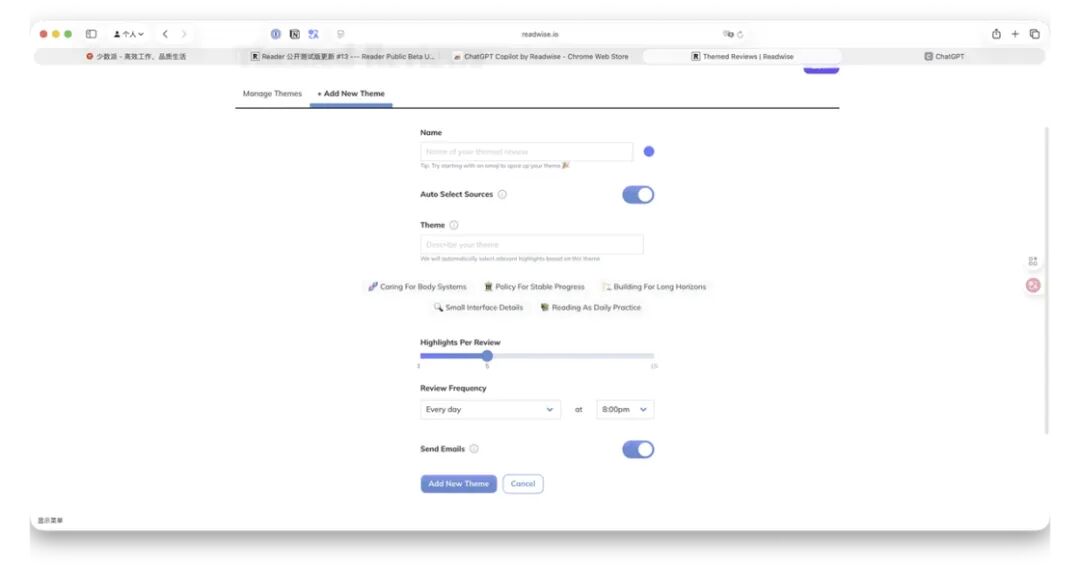Choose Small Interface Details suggestion
The image size is (1080, 570).
[478, 307]
